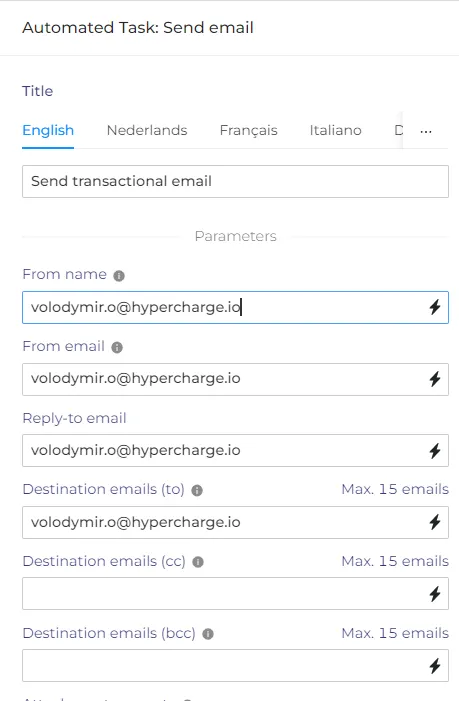Image resolution: width=459 pixels, height=701 pixels.
Task: Click the lightning bolt in From name field
Action: (435, 307)
